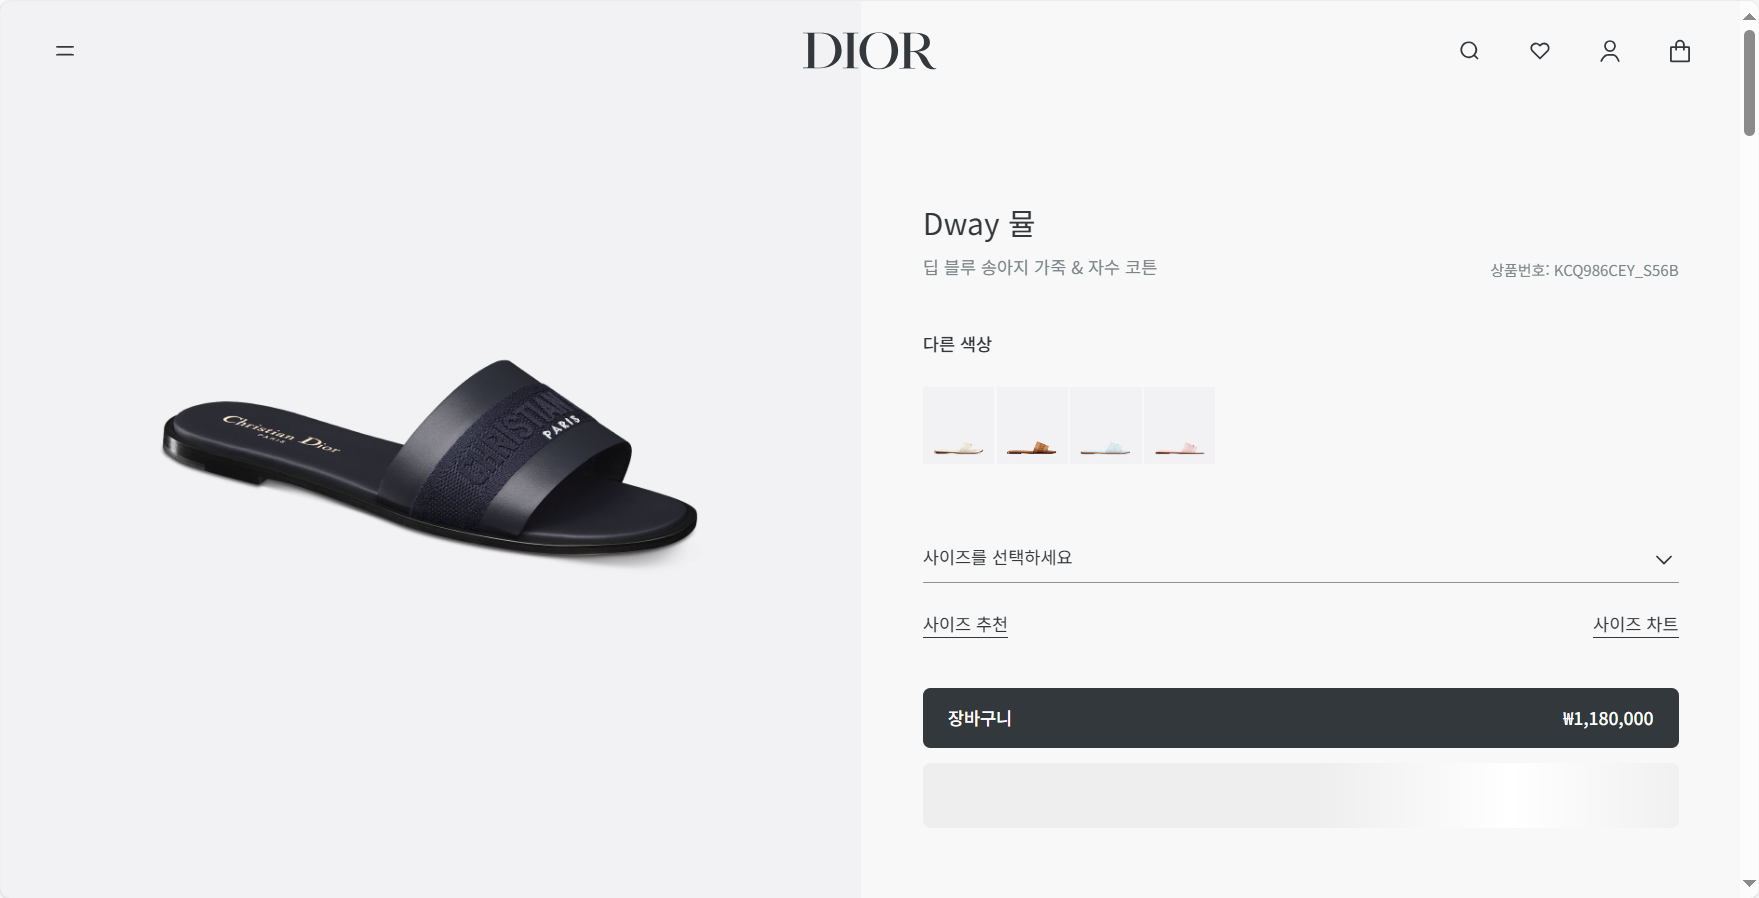Screen dimensions: 1759x898
Task: Open the wishlist heart icon
Action: 1540,51
